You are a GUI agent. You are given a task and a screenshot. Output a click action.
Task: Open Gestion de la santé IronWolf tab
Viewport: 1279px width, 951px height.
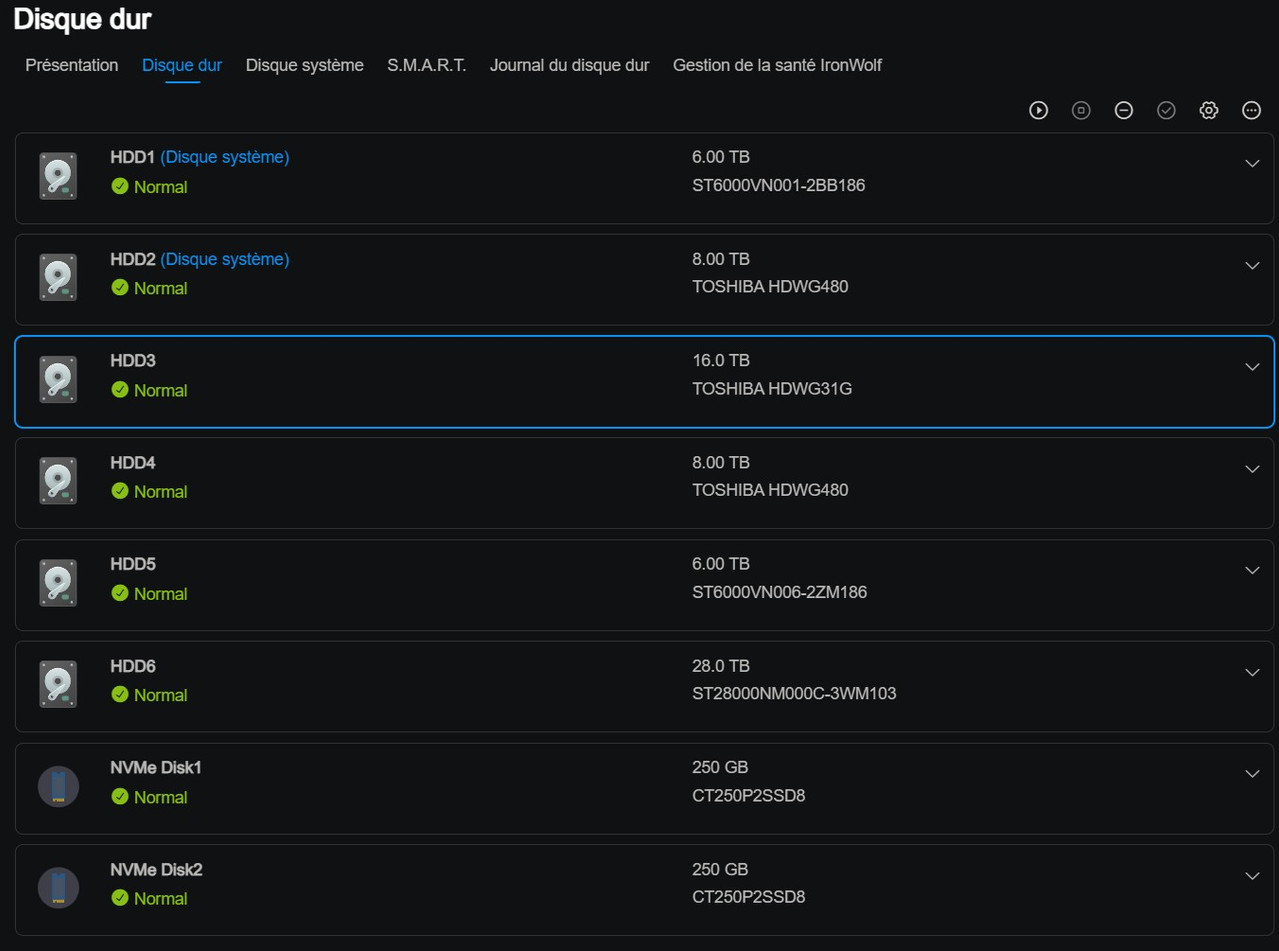[777, 65]
